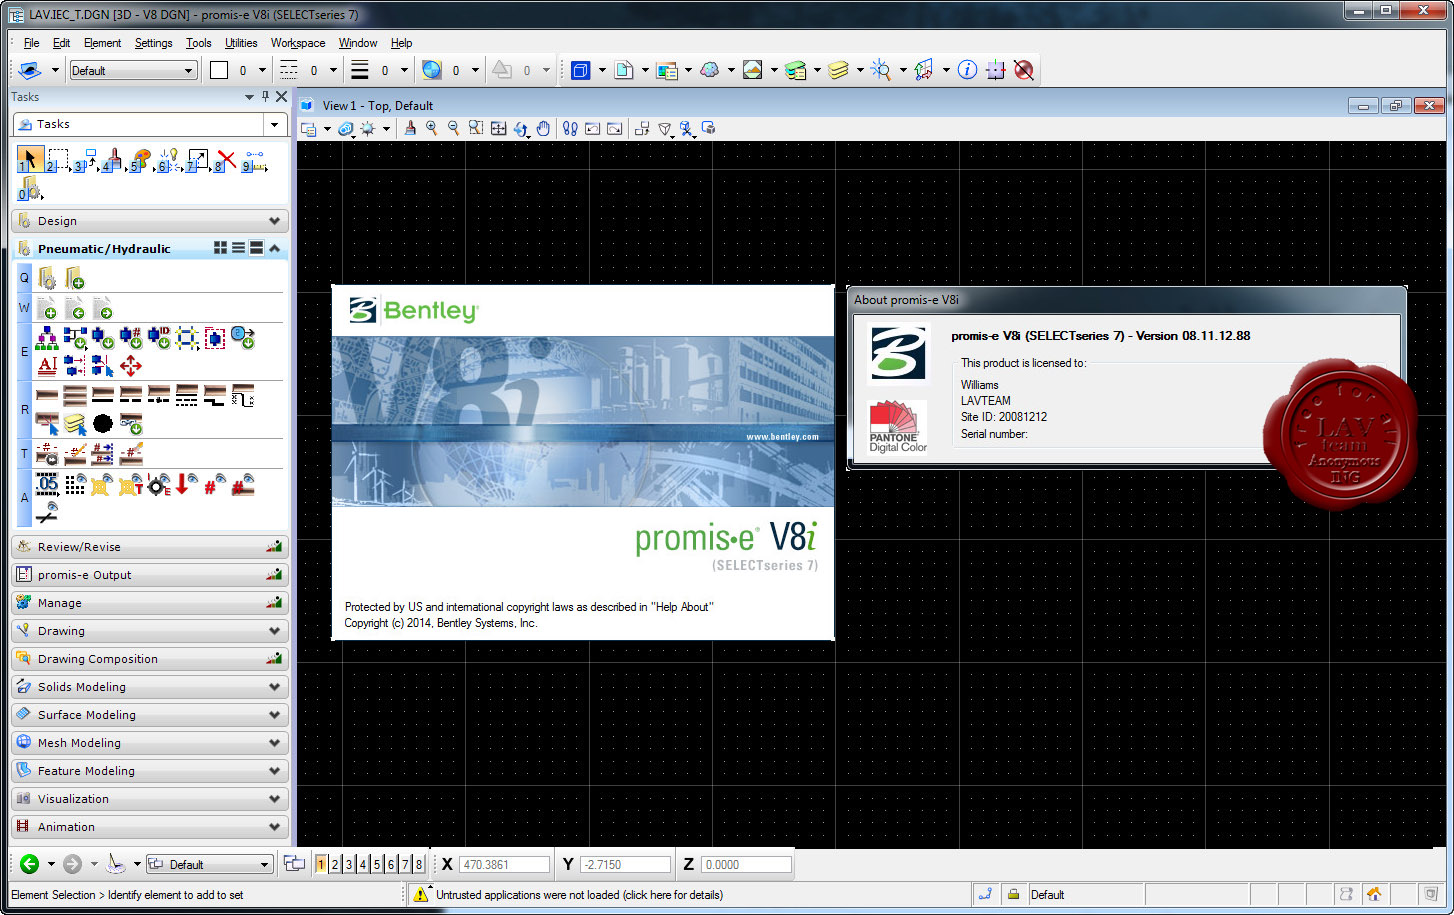
Task: Click the first single wire icon in row R
Action: point(47,396)
